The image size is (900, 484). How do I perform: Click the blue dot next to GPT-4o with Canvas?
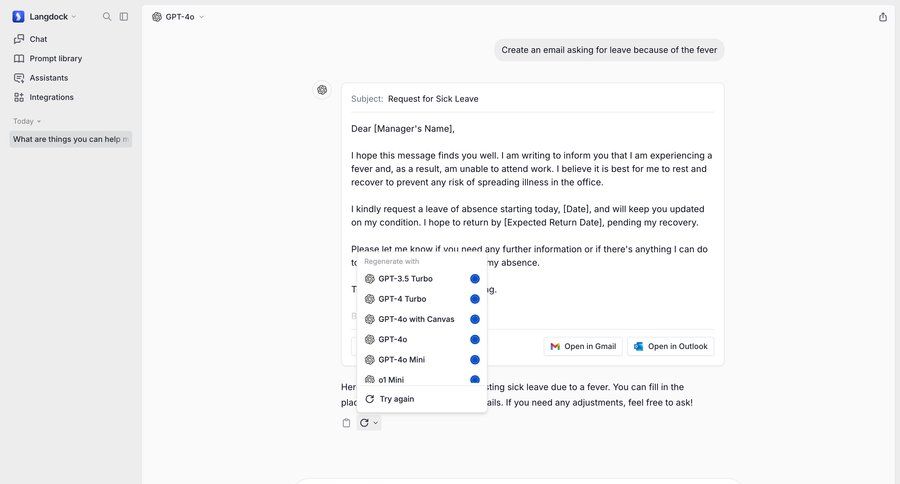pyautogui.click(x=475, y=319)
